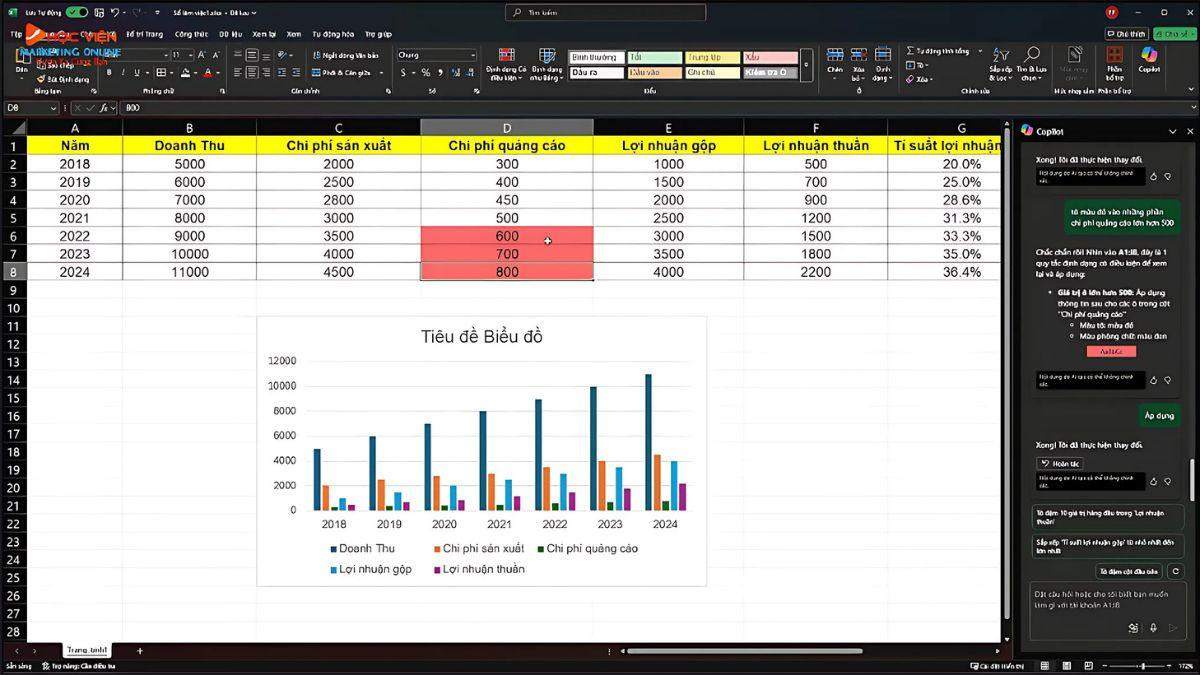The height and width of the screenshot is (675, 1200).
Task: Click the Decrease Font Size icon
Action: 216,55
